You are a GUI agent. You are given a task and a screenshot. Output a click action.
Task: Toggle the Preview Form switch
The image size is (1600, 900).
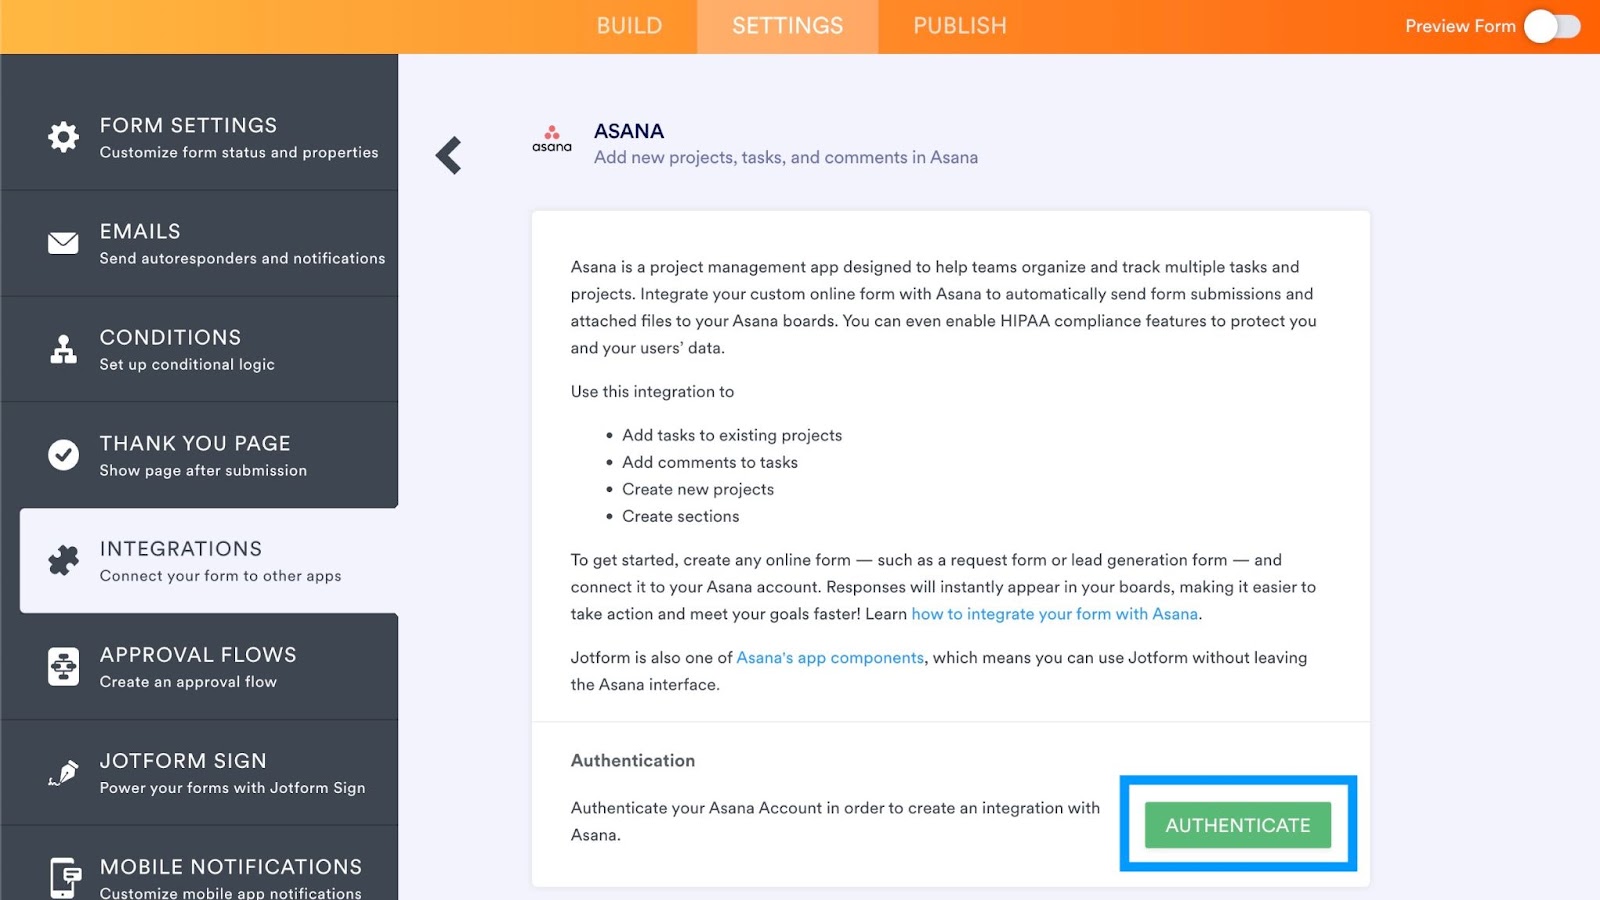(1551, 26)
